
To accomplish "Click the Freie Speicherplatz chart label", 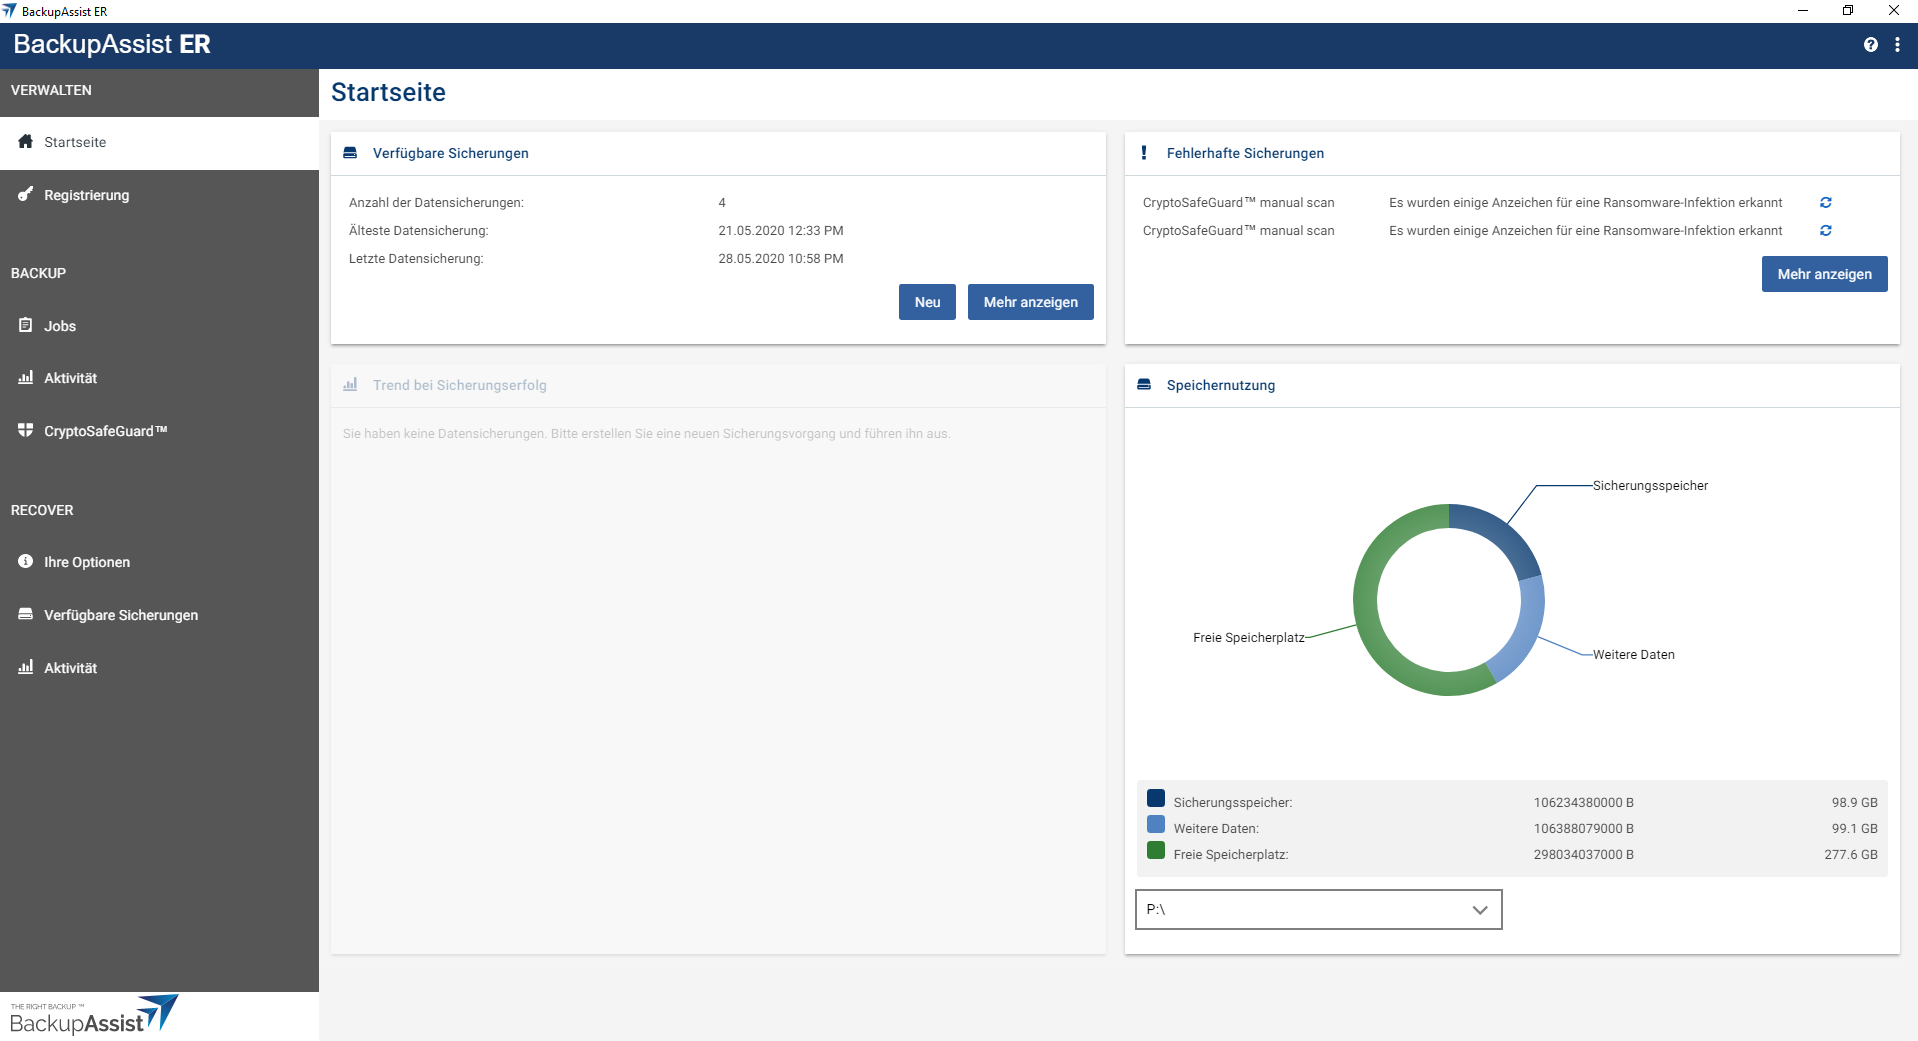I will [1248, 637].
